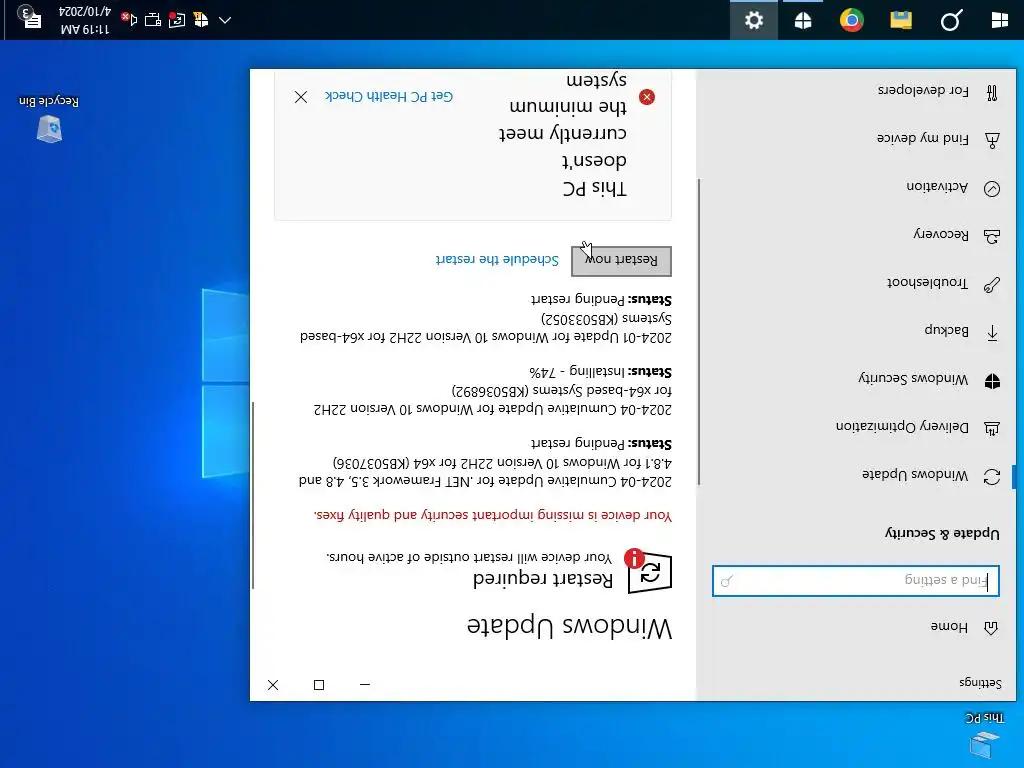Click Restart required update status icon
The image size is (1024, 768).
point(647,571)
